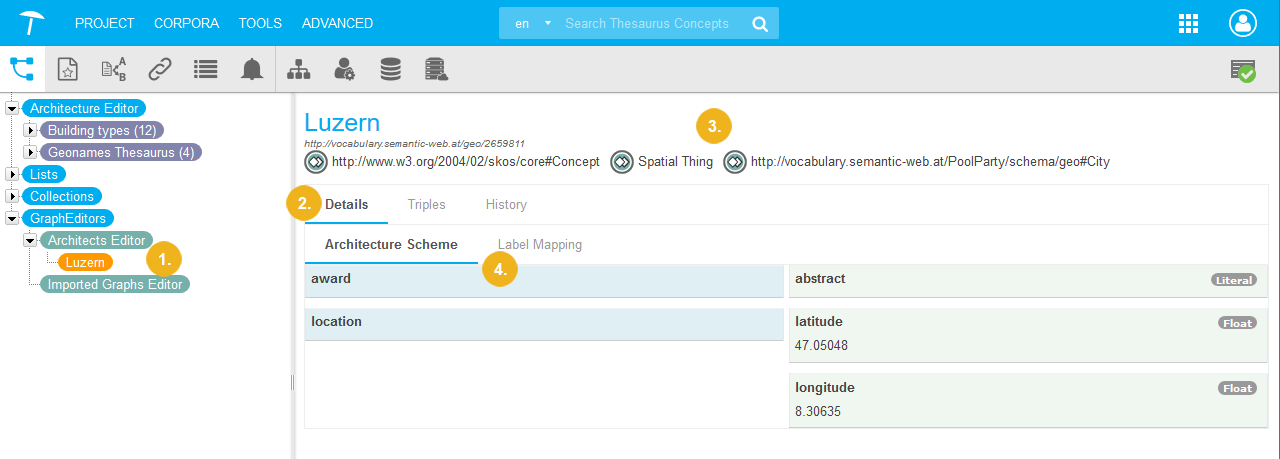Image resolution: width=1280 pixels, height=459 pixels.
Task: Open the en language dropdown
Action: 532,23
